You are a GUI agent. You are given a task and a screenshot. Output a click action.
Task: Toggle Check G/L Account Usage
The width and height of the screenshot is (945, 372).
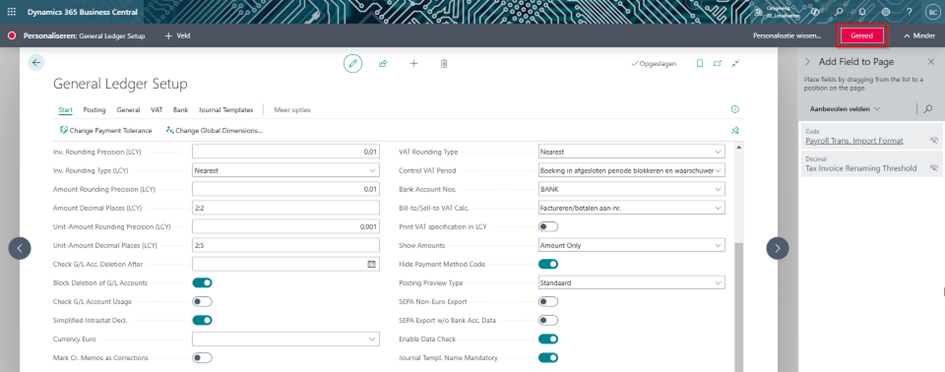(x=202, y=301)
